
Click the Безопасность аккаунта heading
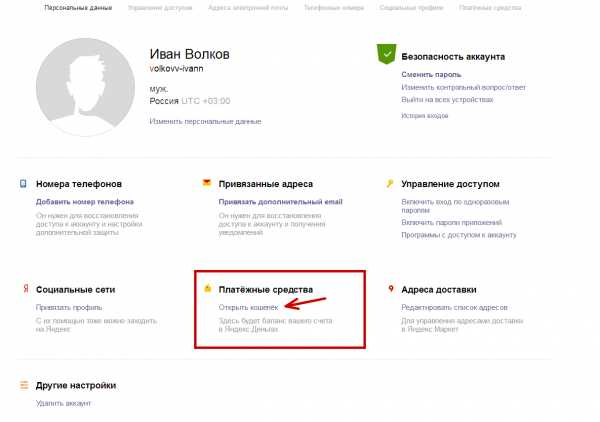pos(453,57)
